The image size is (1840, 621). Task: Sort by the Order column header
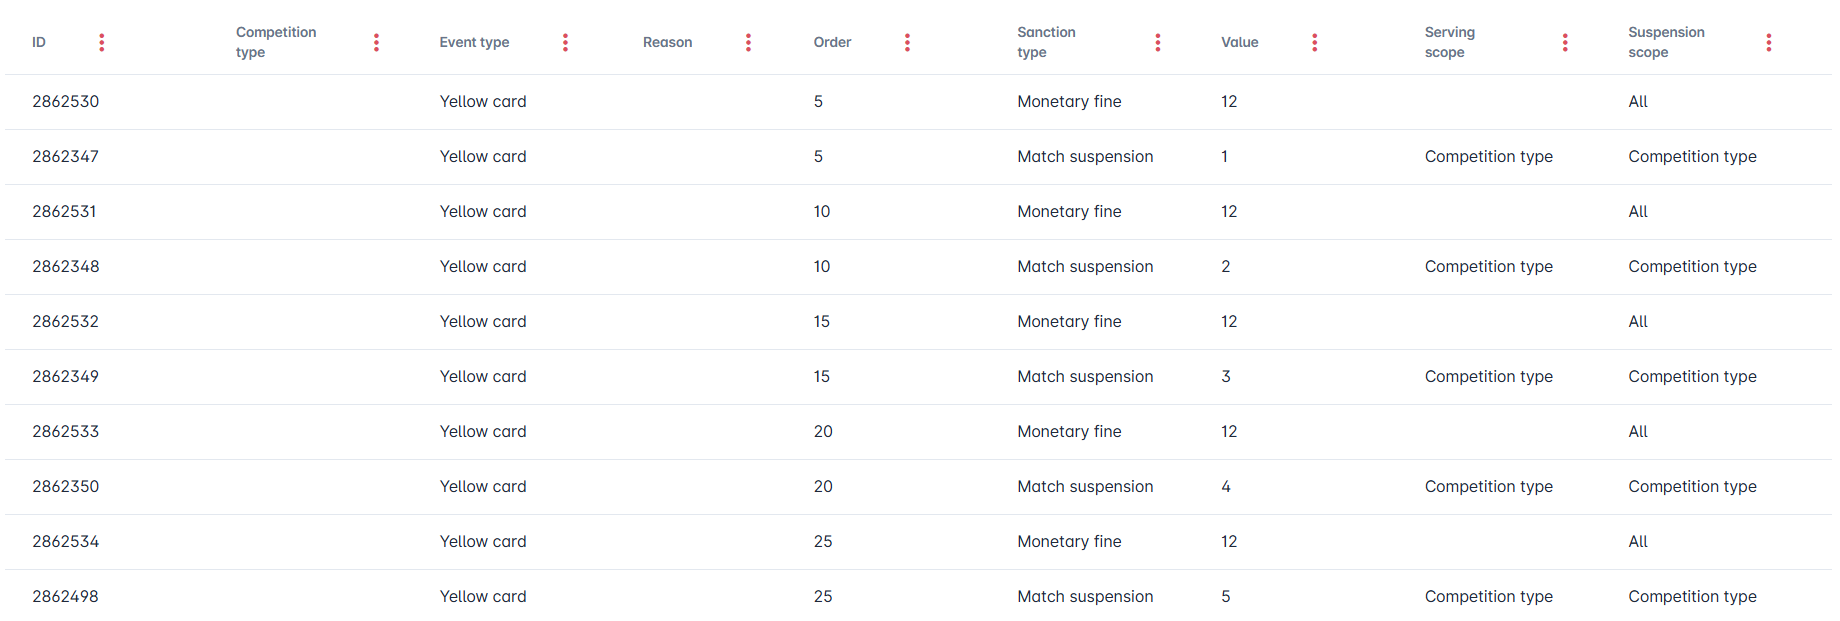[x=832, y=42]
